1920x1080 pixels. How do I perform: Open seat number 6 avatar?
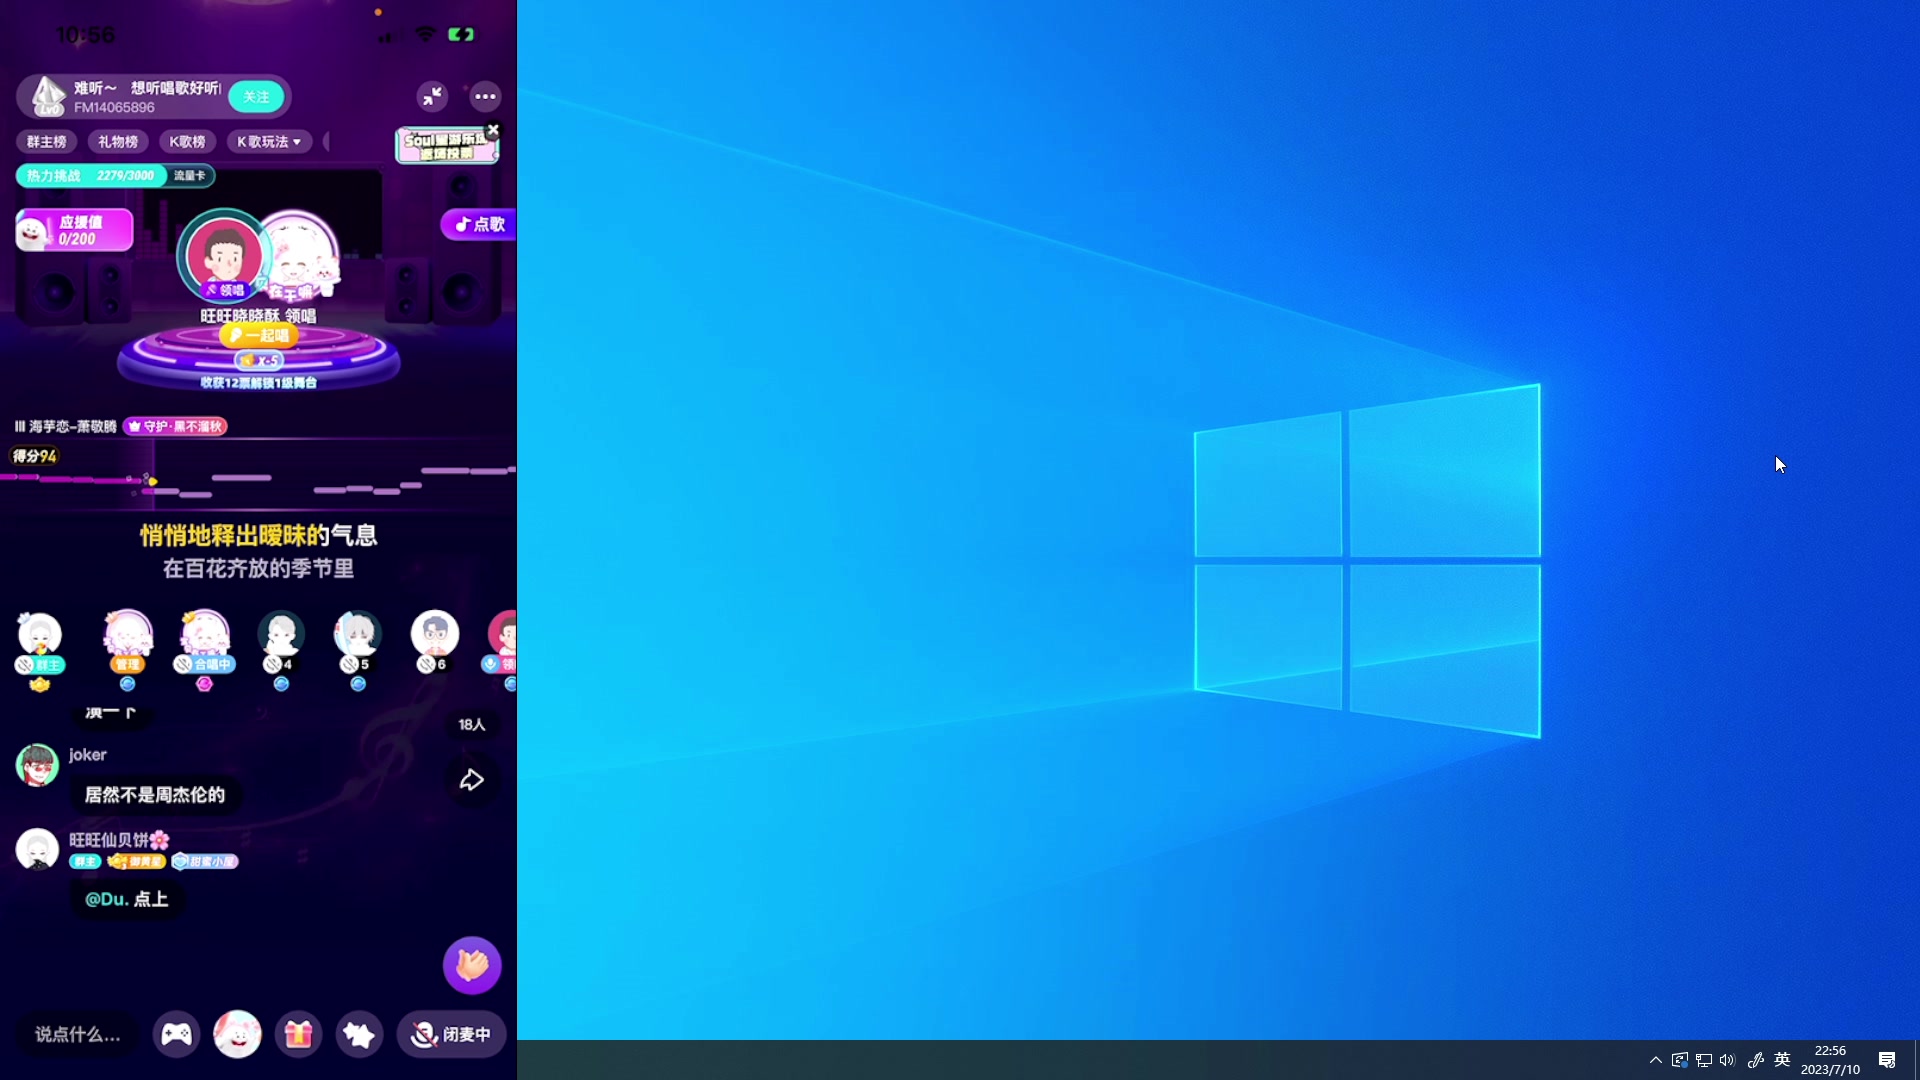(x=435, y=634)
